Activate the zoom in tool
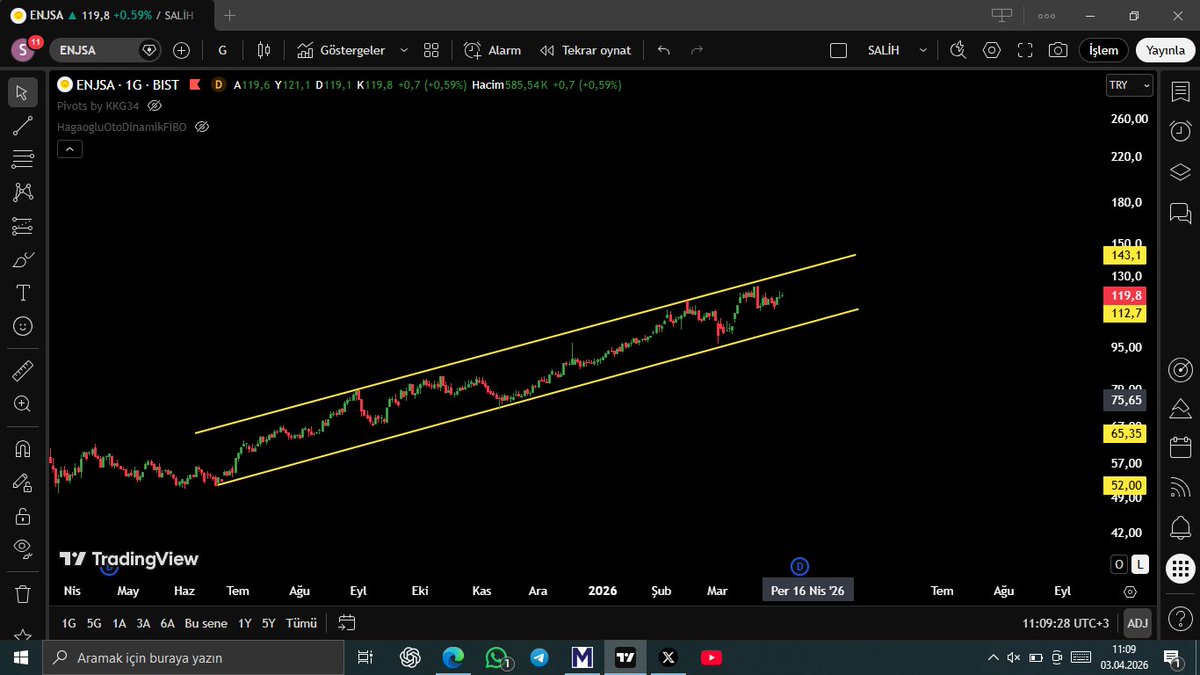This screenshot has height=675, width=1200. pyautogui.click(x=22, y=404)
